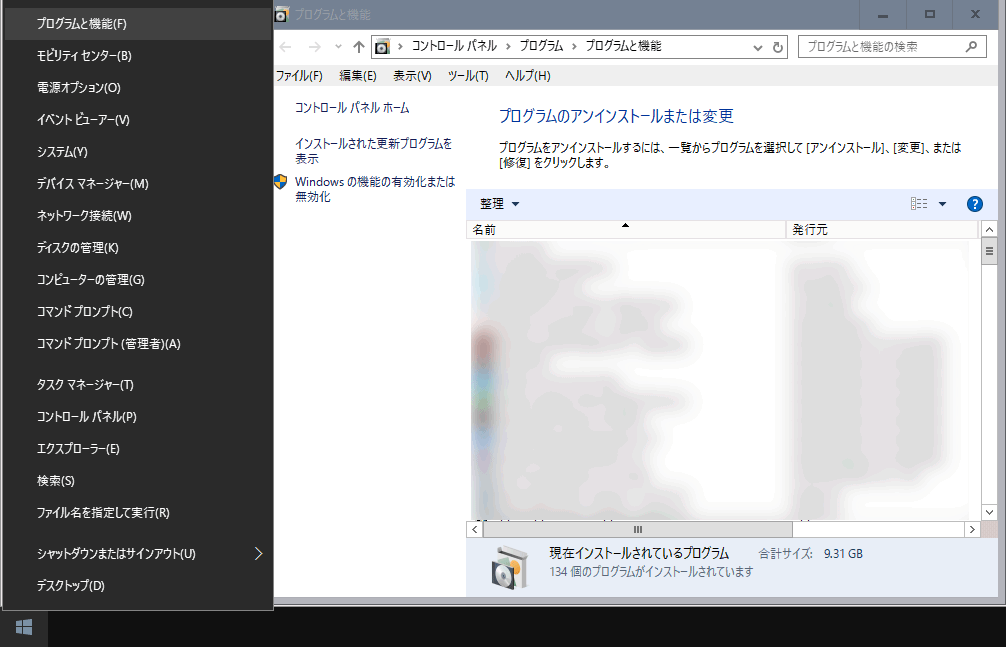The height and width of the screenshot is (647, 1006).
Task: Click the refresh icon beside address bar
Action: click(780, 47)
